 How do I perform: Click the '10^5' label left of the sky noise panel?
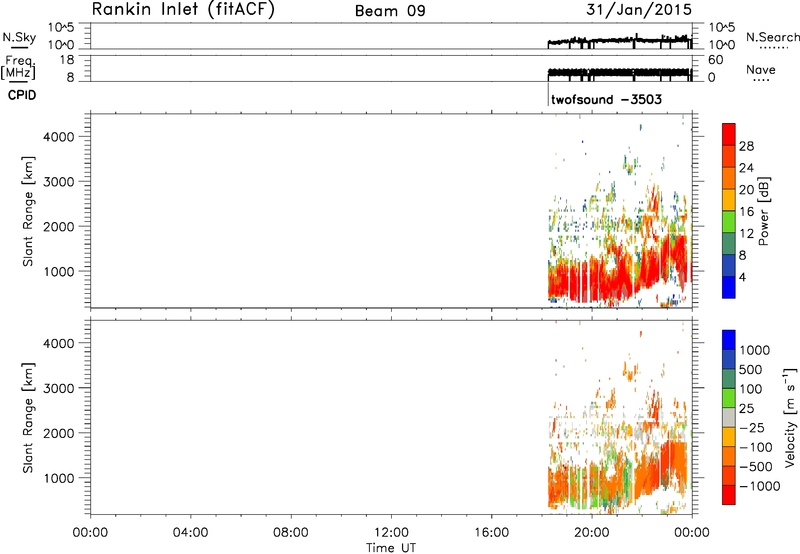(61, 28)
